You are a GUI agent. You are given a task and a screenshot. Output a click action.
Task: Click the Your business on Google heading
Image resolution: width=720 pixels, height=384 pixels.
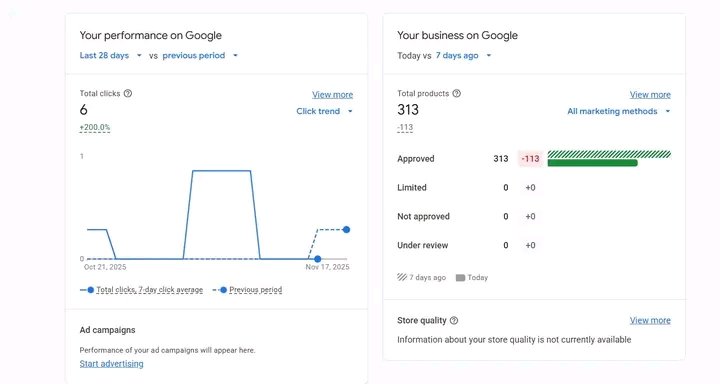tap(457, 35)
